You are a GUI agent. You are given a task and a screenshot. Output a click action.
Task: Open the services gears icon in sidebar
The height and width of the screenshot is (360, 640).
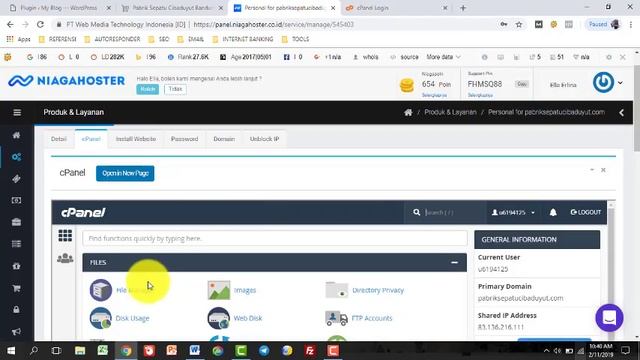click(16, 157)
